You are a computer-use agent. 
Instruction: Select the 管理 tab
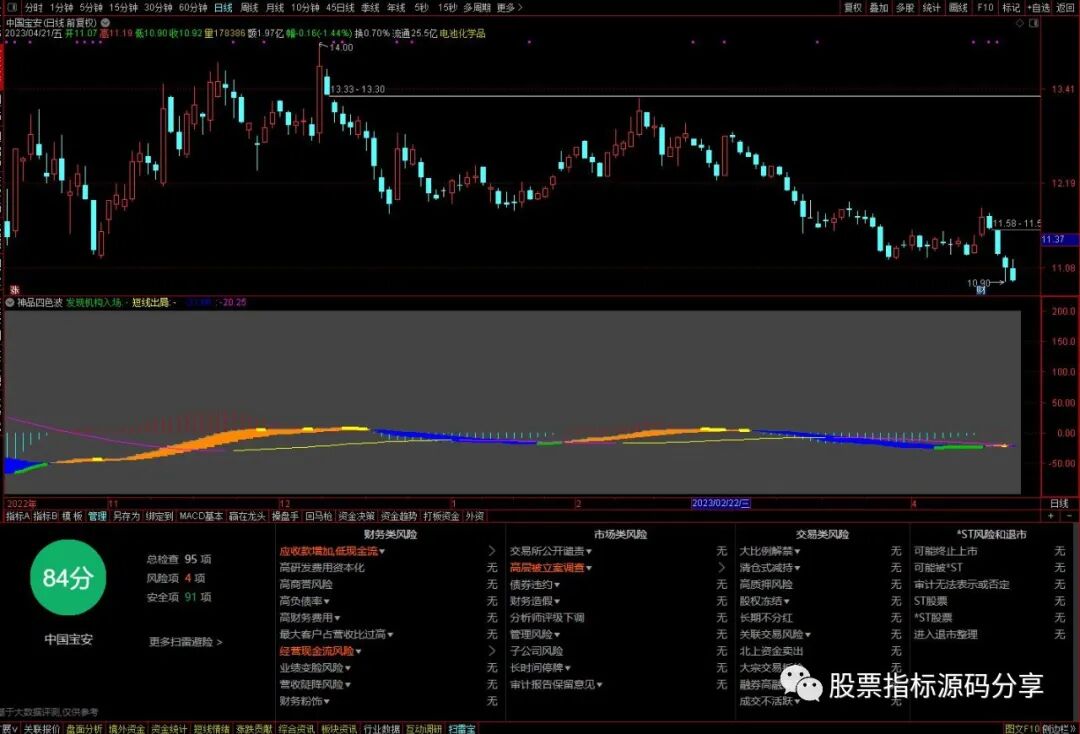point(97,516)
